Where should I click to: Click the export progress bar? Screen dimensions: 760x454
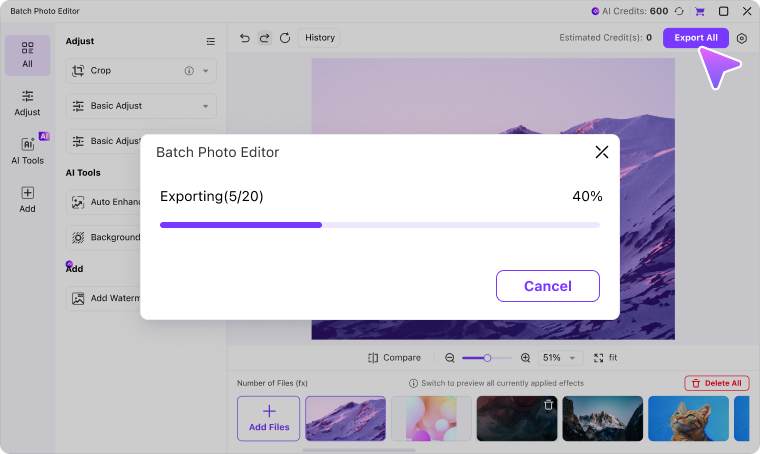point(380,225)
